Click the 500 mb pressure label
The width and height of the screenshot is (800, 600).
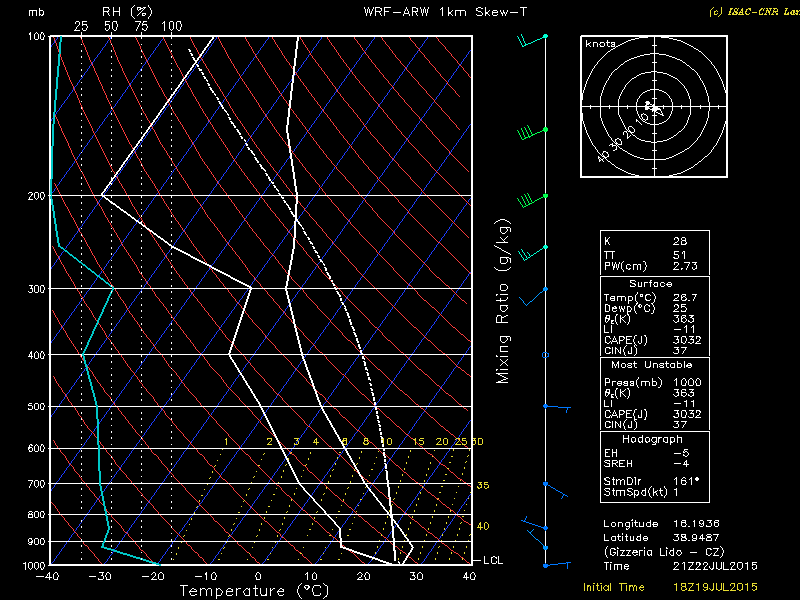pyautogui.click(x=36, y=407)
